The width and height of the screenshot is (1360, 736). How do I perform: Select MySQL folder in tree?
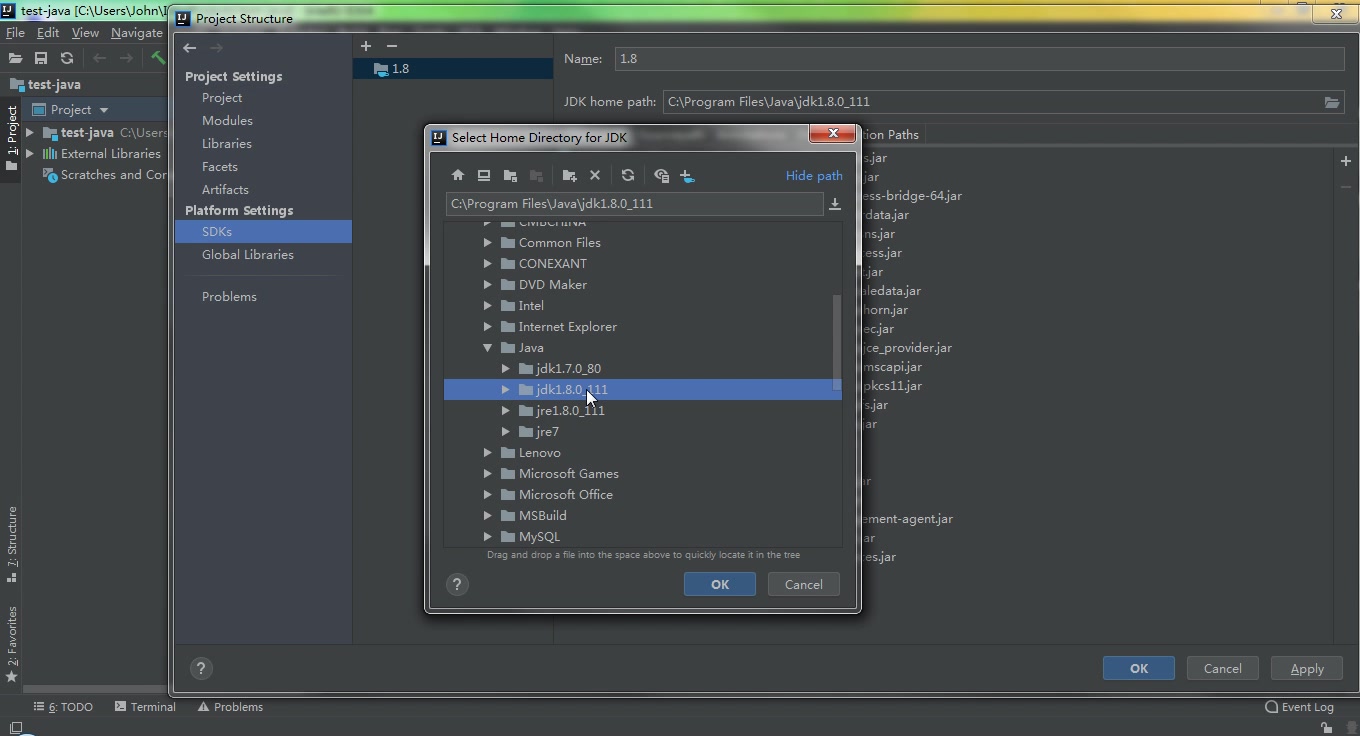click(x=539, y=537)
